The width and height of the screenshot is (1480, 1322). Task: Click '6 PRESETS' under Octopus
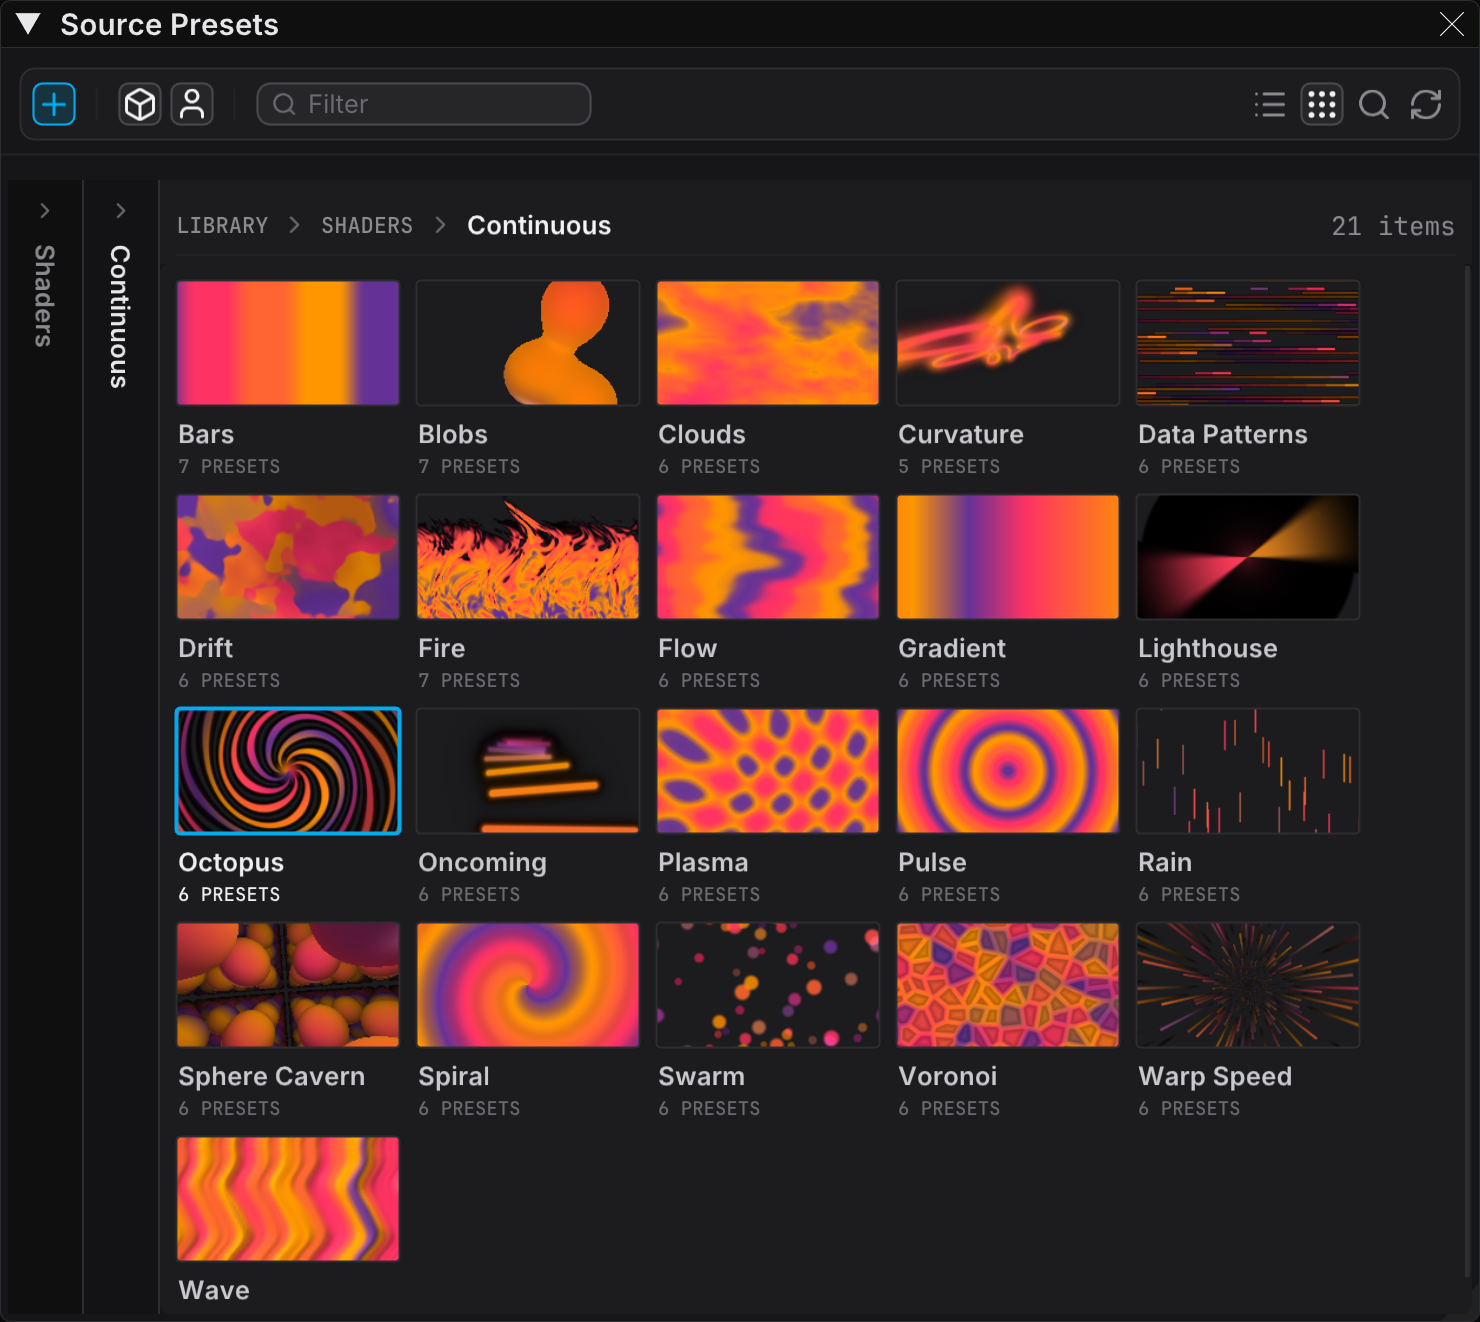pyautogui.click(x=229, y=895)
